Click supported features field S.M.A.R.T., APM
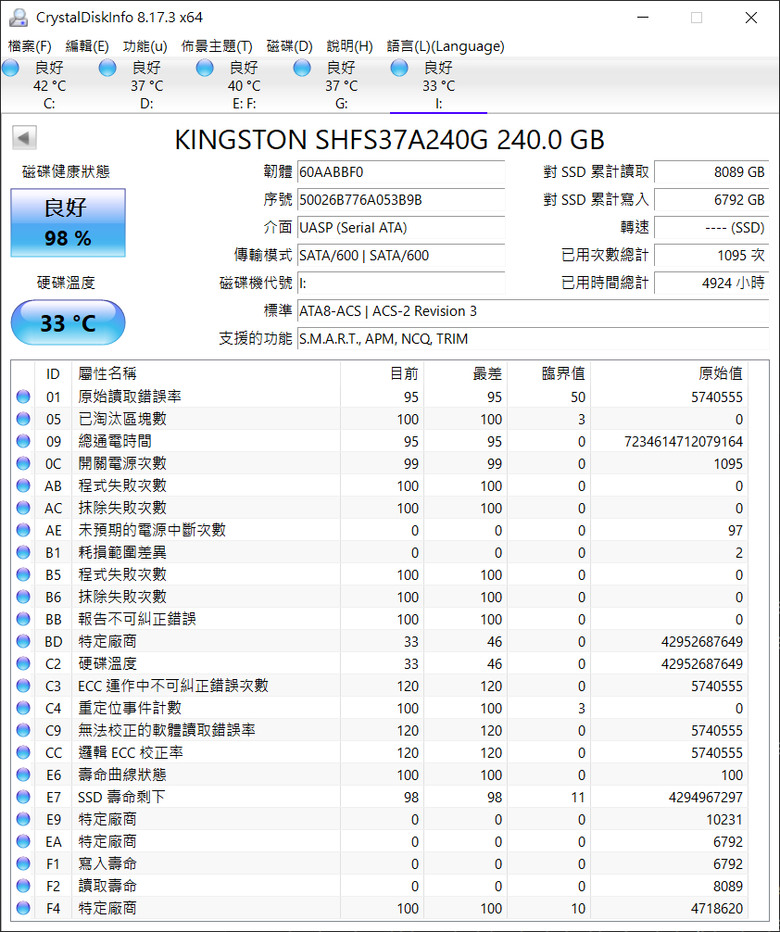The image size is (780, 932). point(533,339)
